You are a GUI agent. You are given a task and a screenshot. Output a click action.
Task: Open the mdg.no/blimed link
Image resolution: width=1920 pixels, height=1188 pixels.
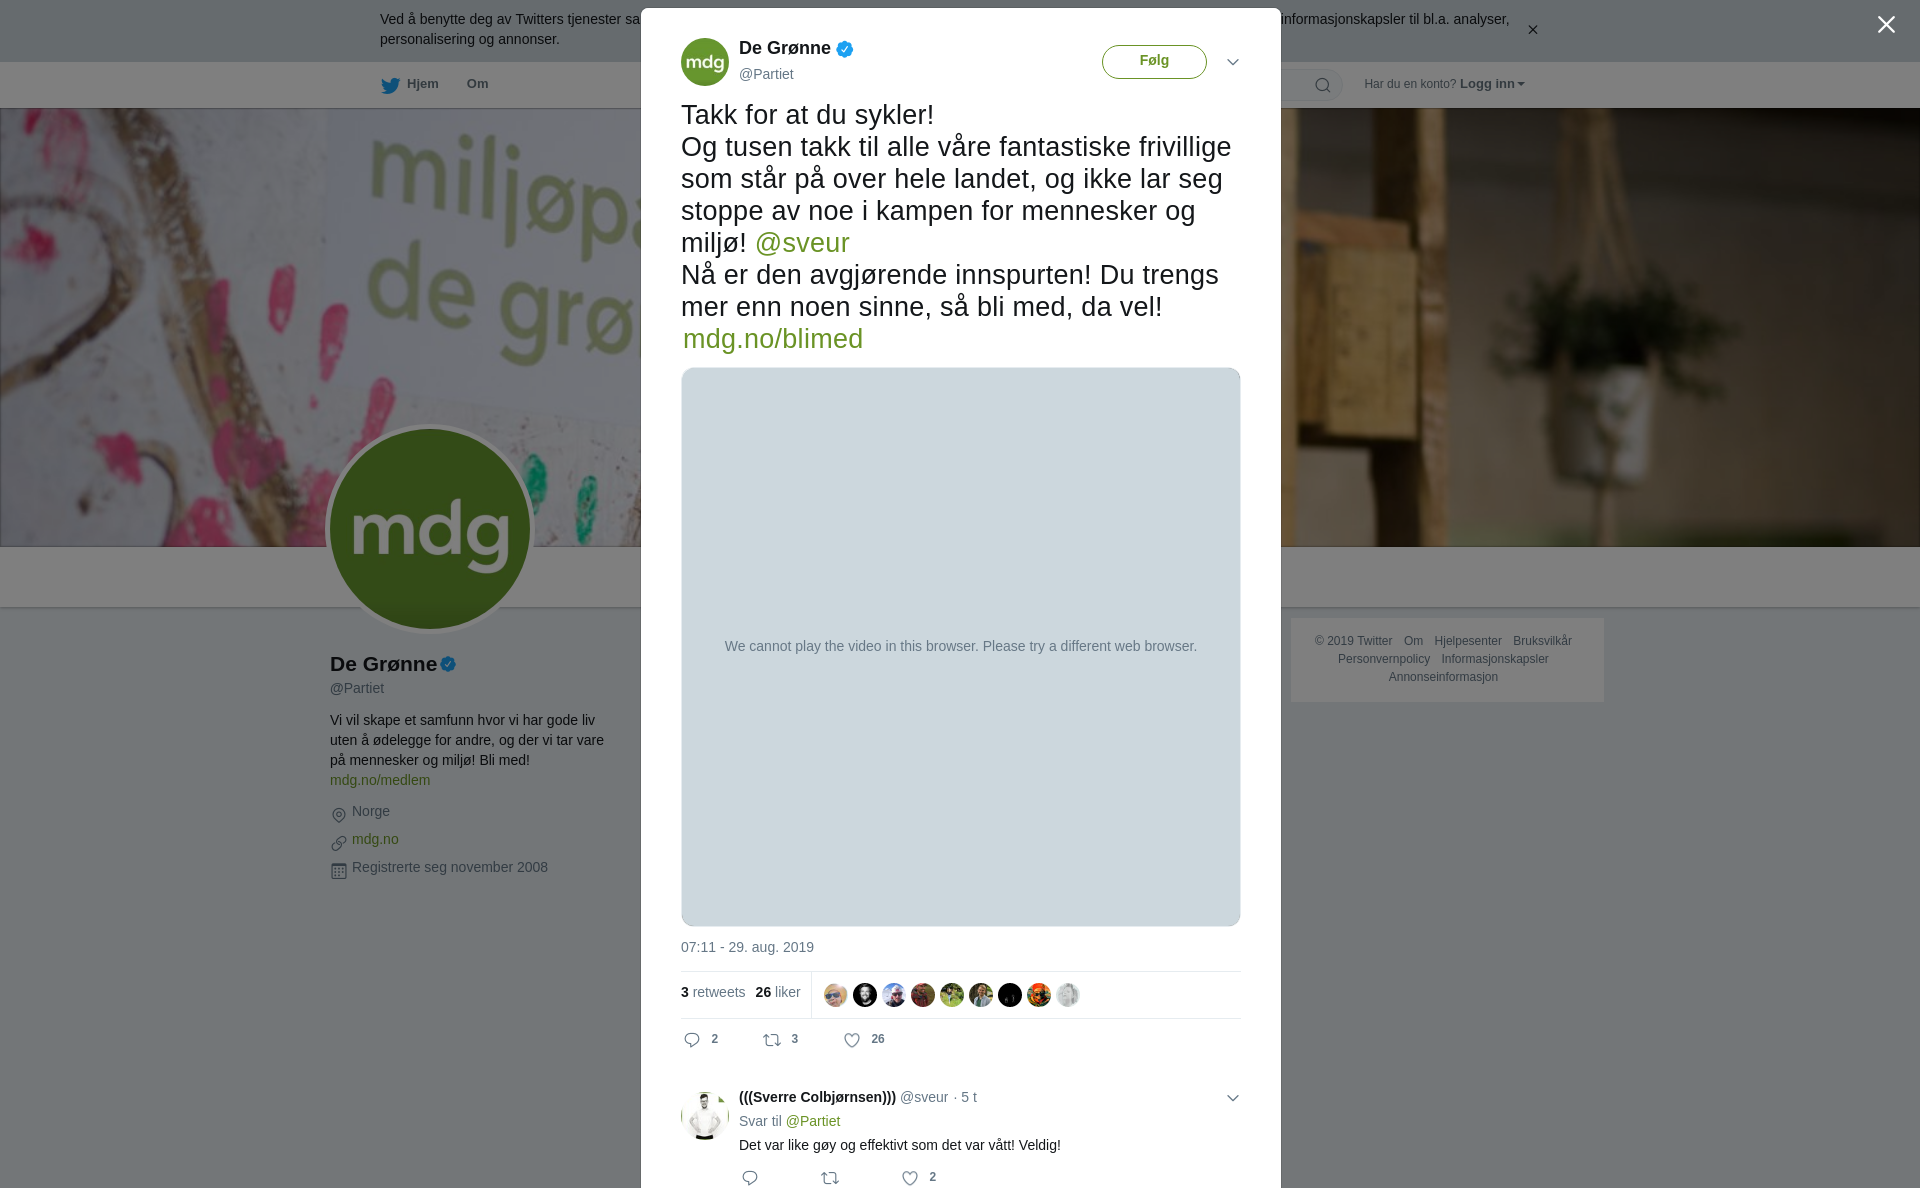(773, 339)
